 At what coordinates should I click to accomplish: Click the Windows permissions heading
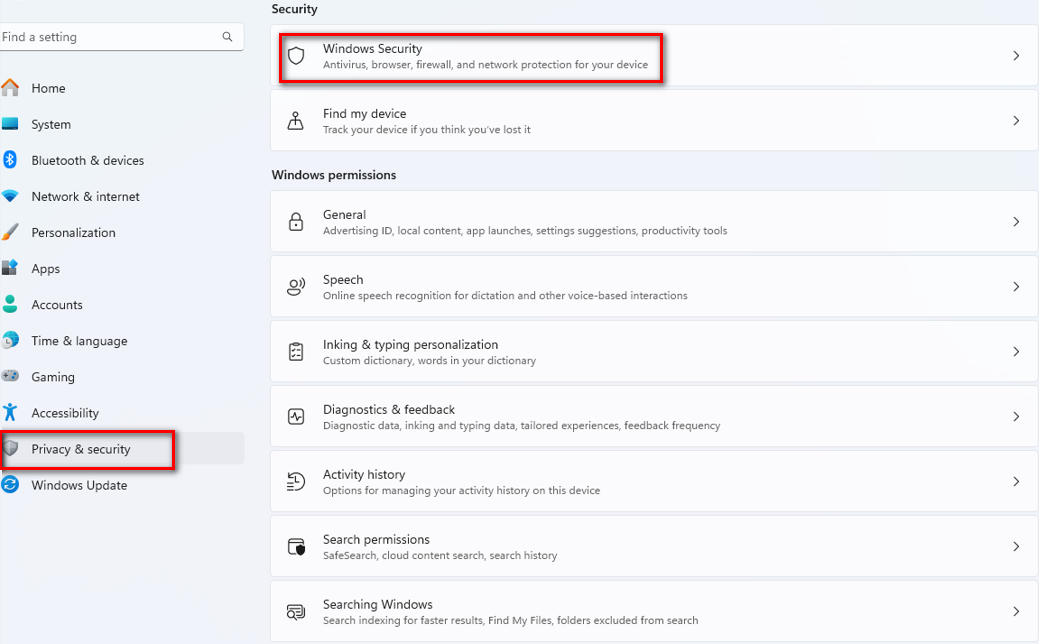[x=334, y=175]
